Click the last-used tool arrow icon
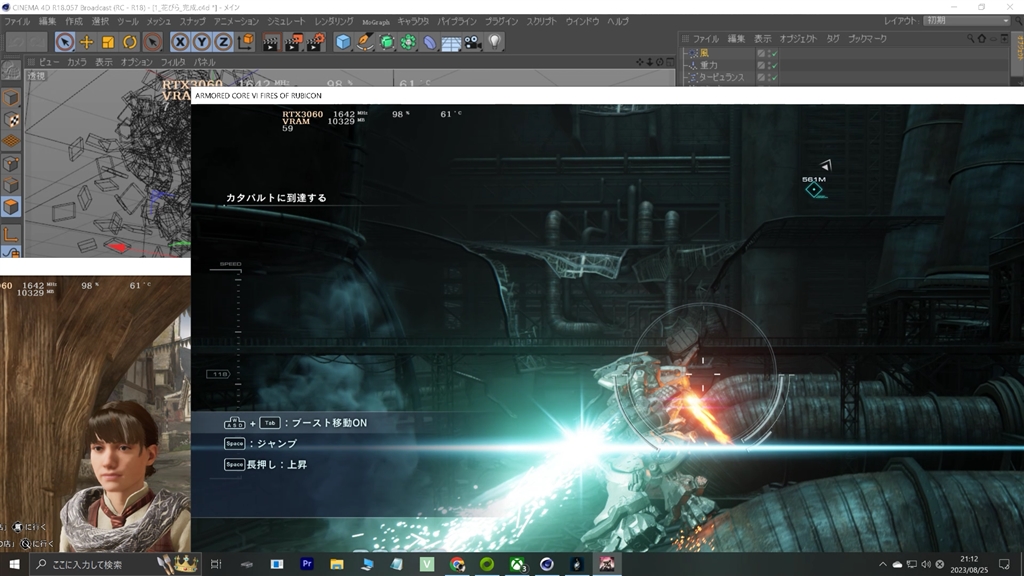The image size is (1024, 576). tap(152, 42)
